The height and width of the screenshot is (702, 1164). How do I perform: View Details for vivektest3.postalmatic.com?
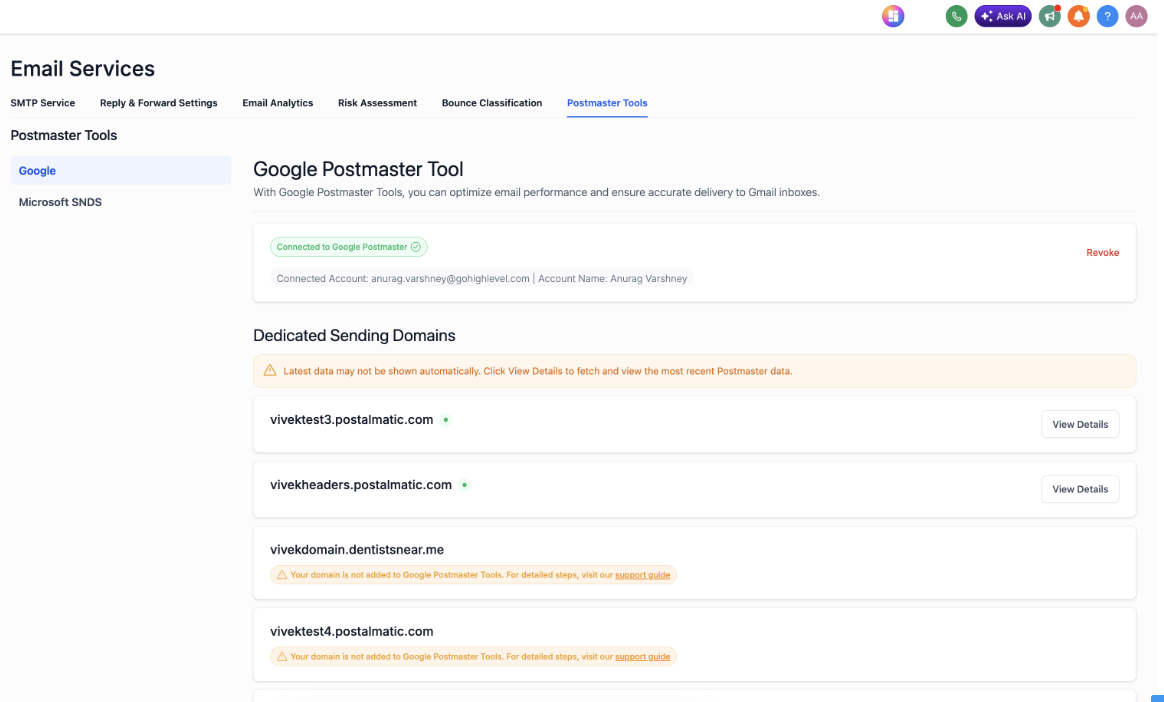(x=1080, y=424)
